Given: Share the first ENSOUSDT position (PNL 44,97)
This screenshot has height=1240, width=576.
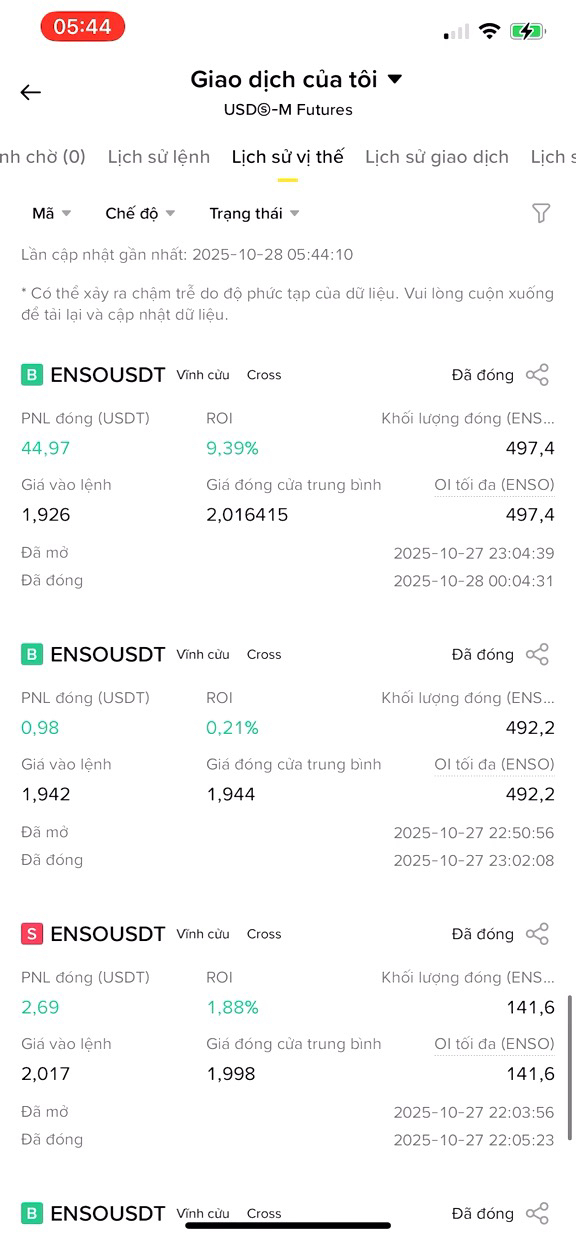Looking at the screenshot, I should 538,375.
